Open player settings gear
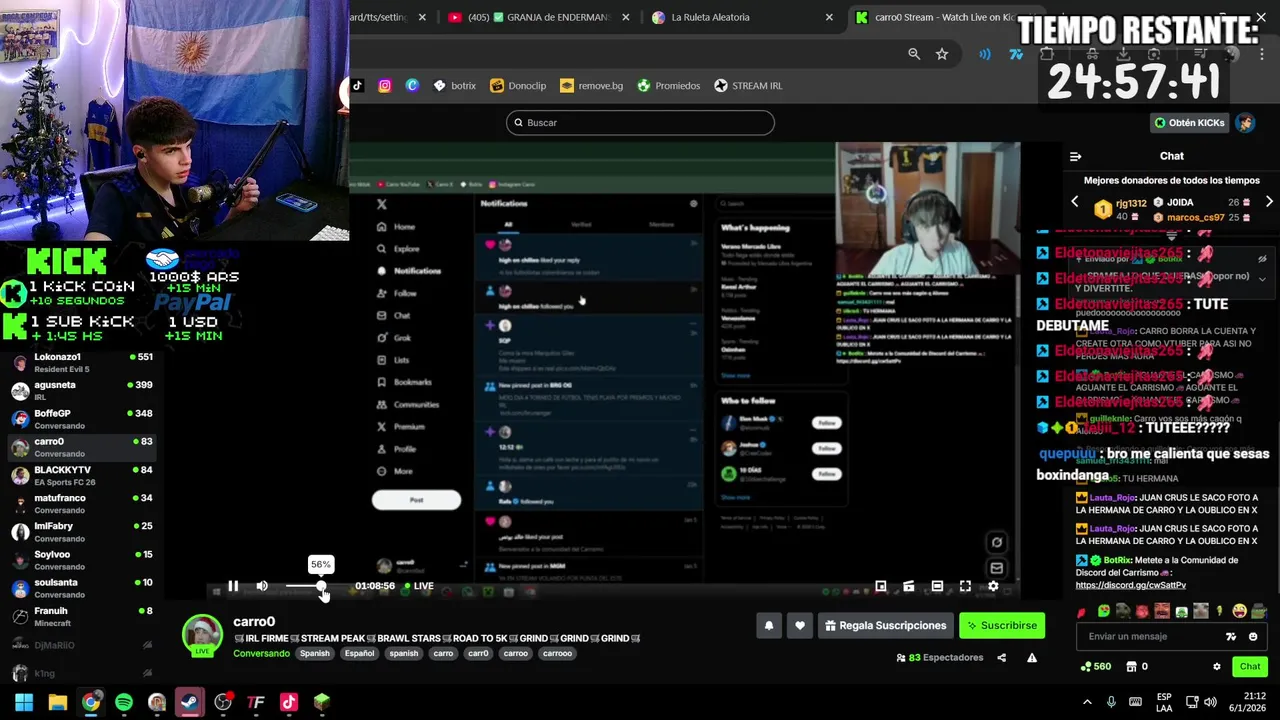The height and width of the screenshot is (720, 1280). tap(993, 586)
